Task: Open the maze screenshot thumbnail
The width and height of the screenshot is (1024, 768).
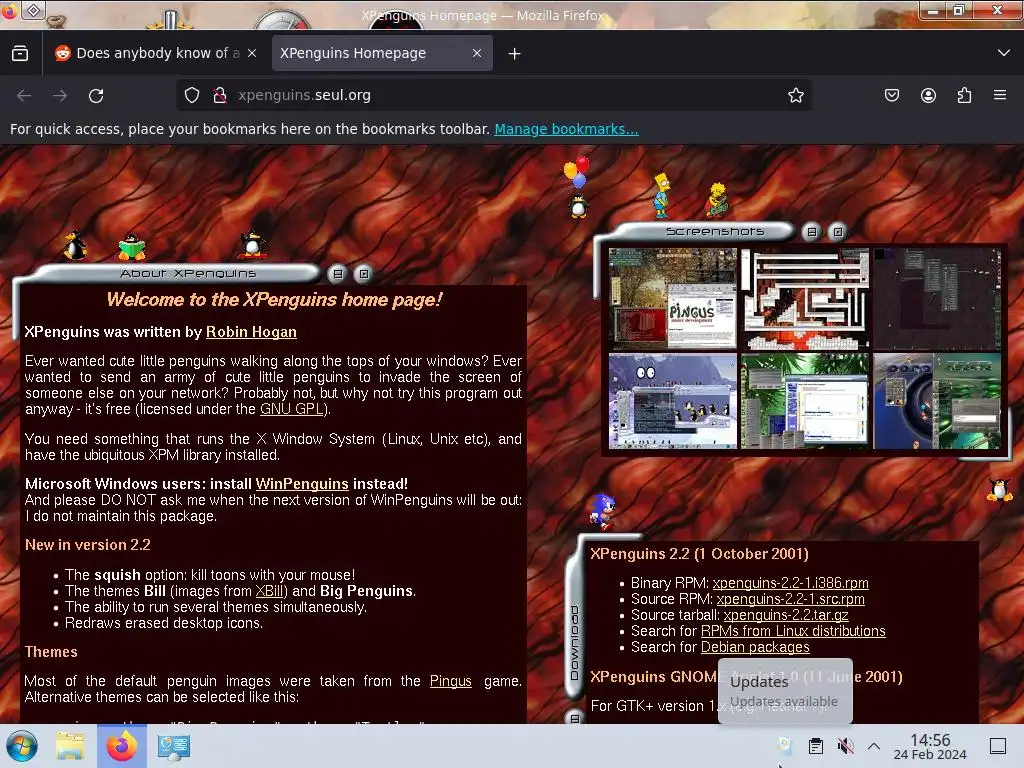Action: 805,298
